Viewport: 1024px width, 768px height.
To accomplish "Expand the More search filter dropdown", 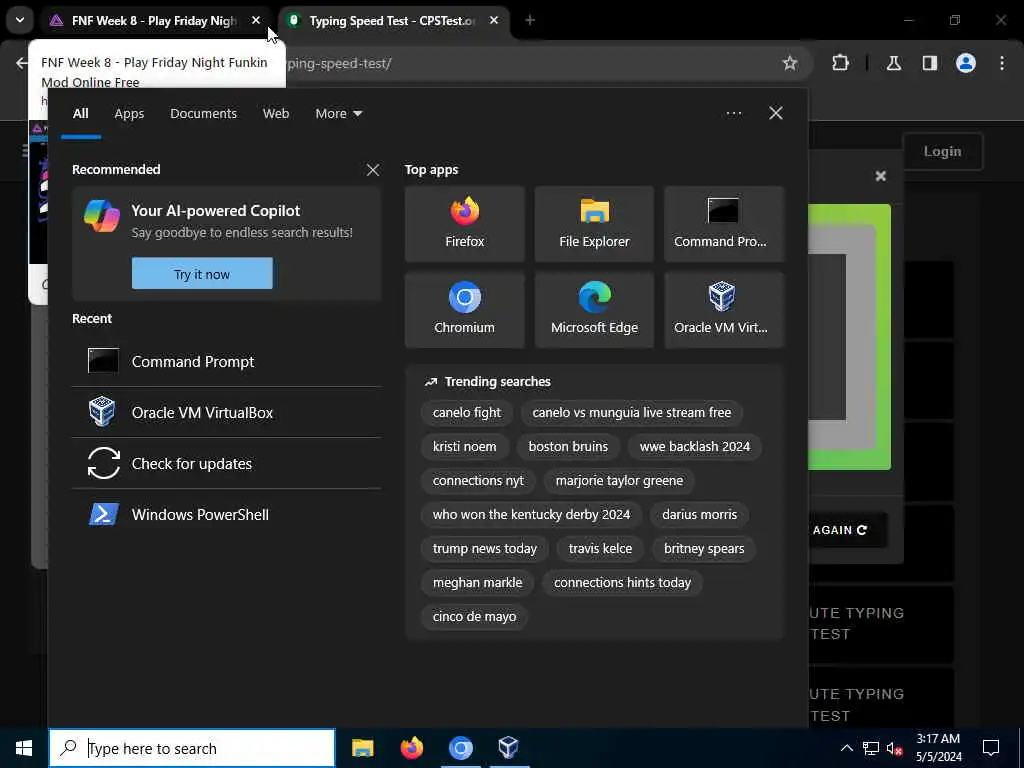I will pos(338,114).
